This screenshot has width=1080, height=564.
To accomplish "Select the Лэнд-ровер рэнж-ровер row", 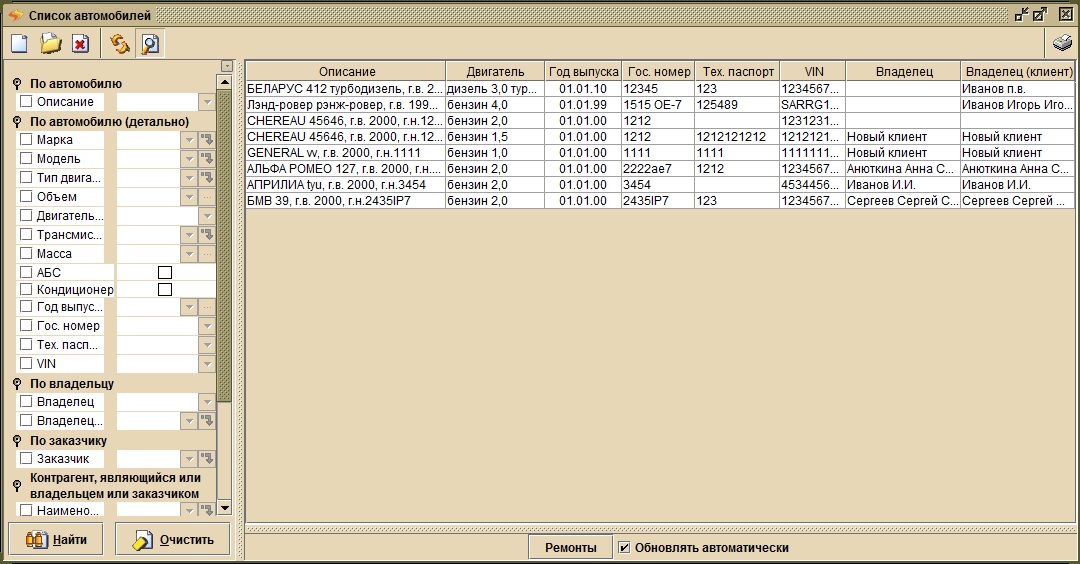I will click(x=660, y=105).
